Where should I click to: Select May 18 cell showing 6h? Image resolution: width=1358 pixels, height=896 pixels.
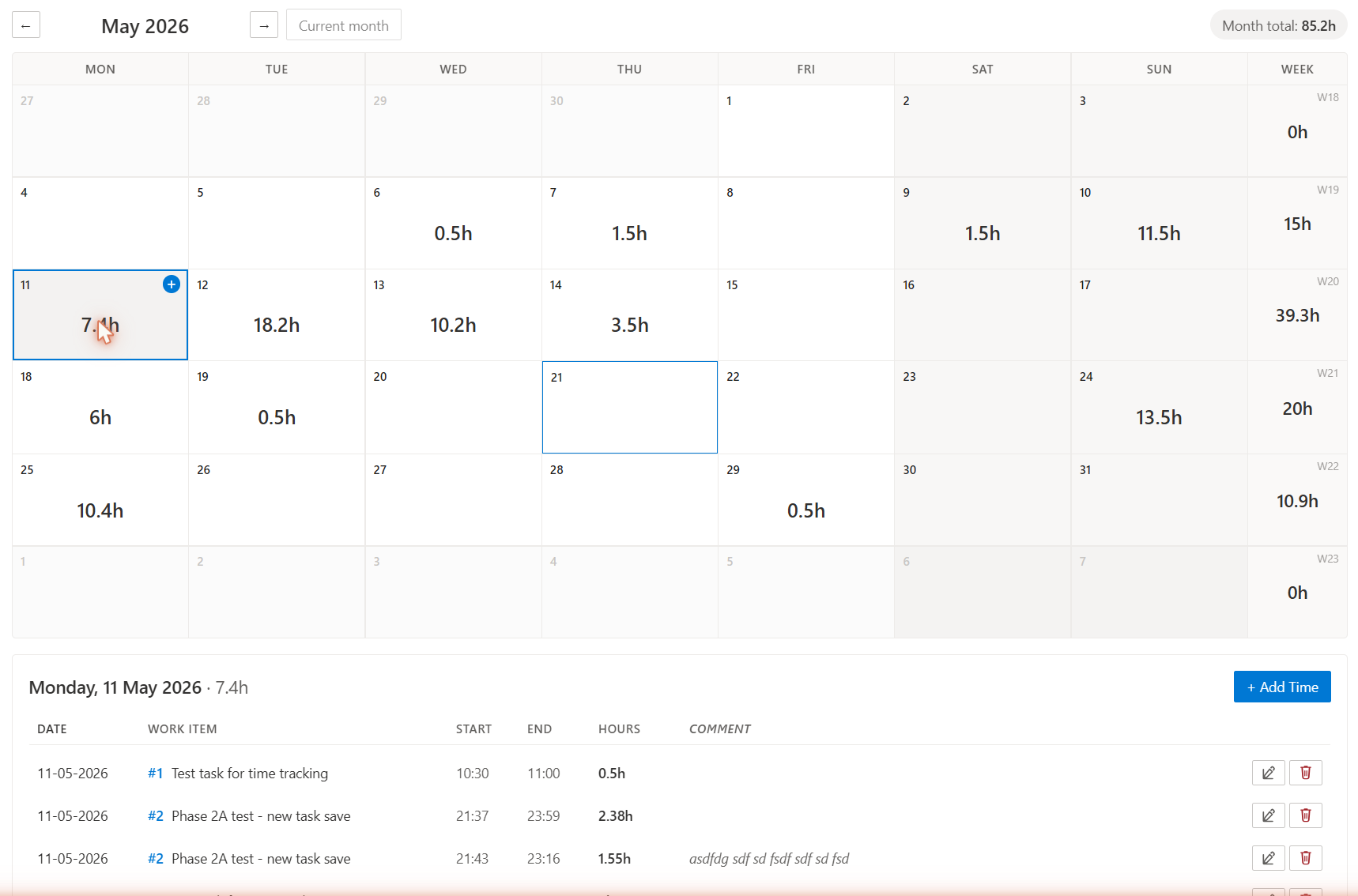point(100,407)
